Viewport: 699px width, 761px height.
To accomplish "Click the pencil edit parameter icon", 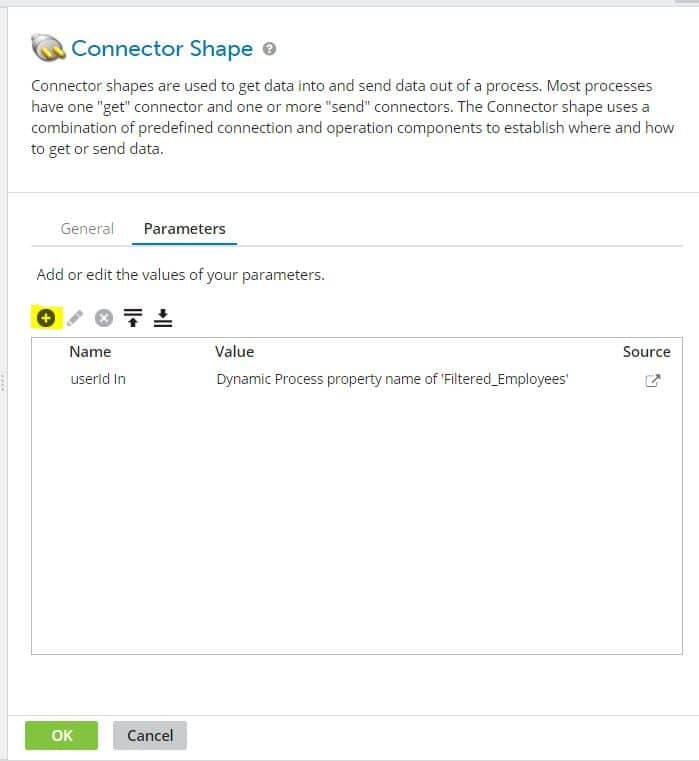I will (75, 318).
